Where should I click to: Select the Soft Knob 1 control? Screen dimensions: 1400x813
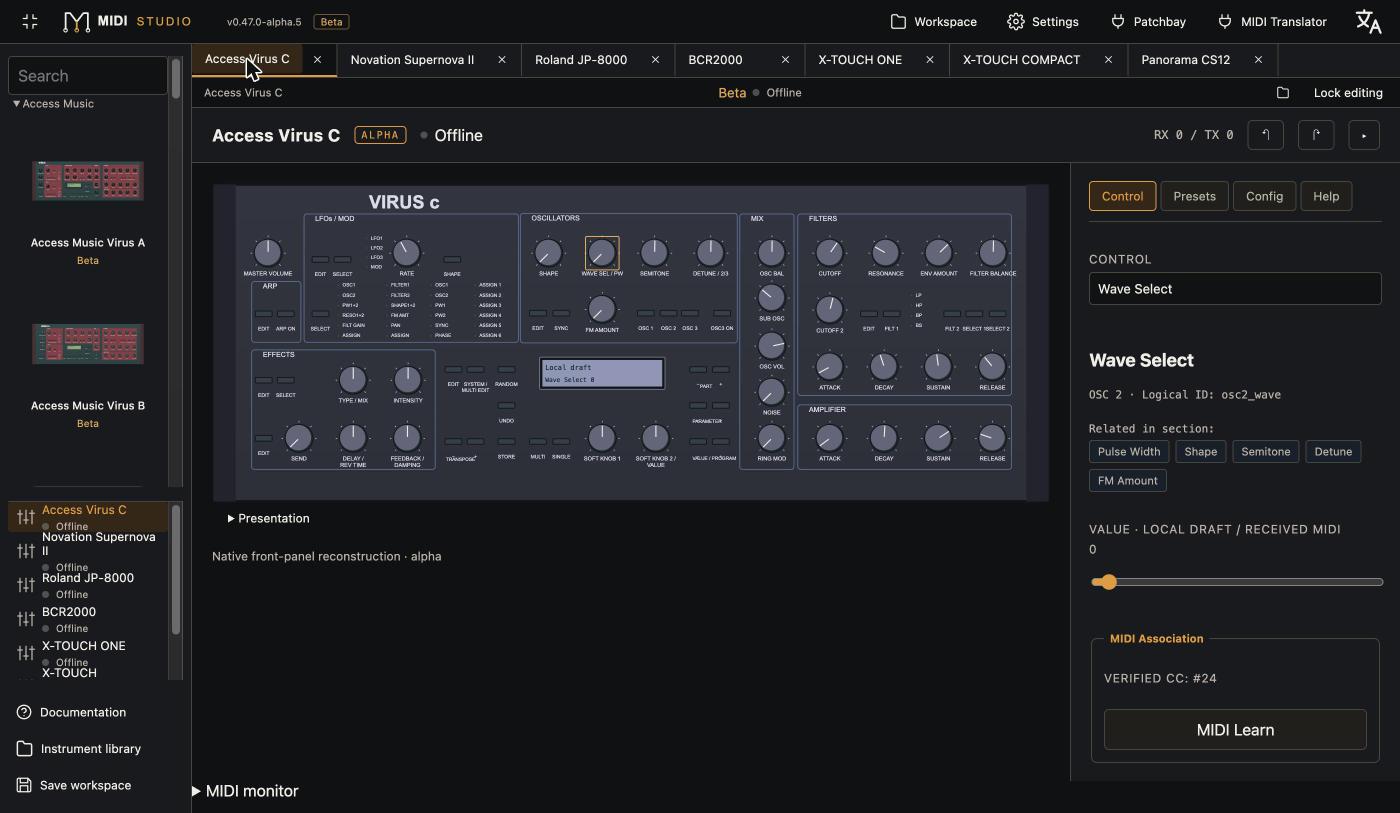coord(601,437)
